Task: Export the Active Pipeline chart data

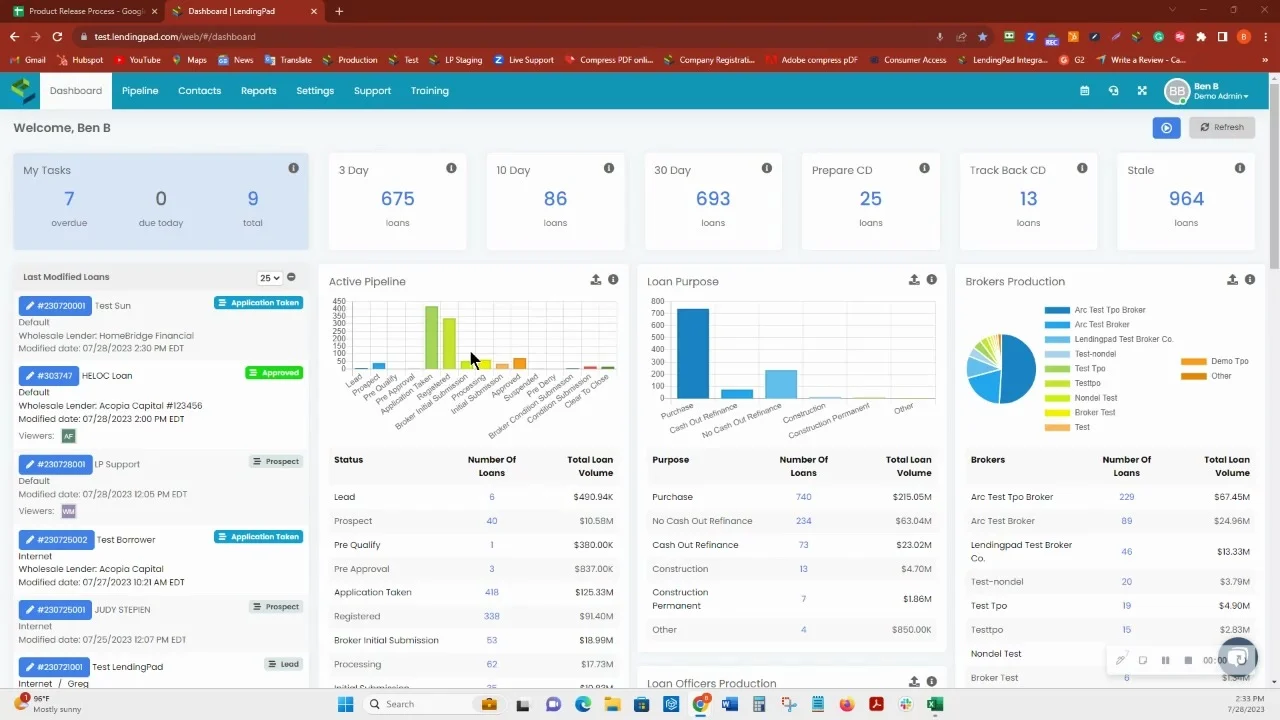Action: [596, 280]
